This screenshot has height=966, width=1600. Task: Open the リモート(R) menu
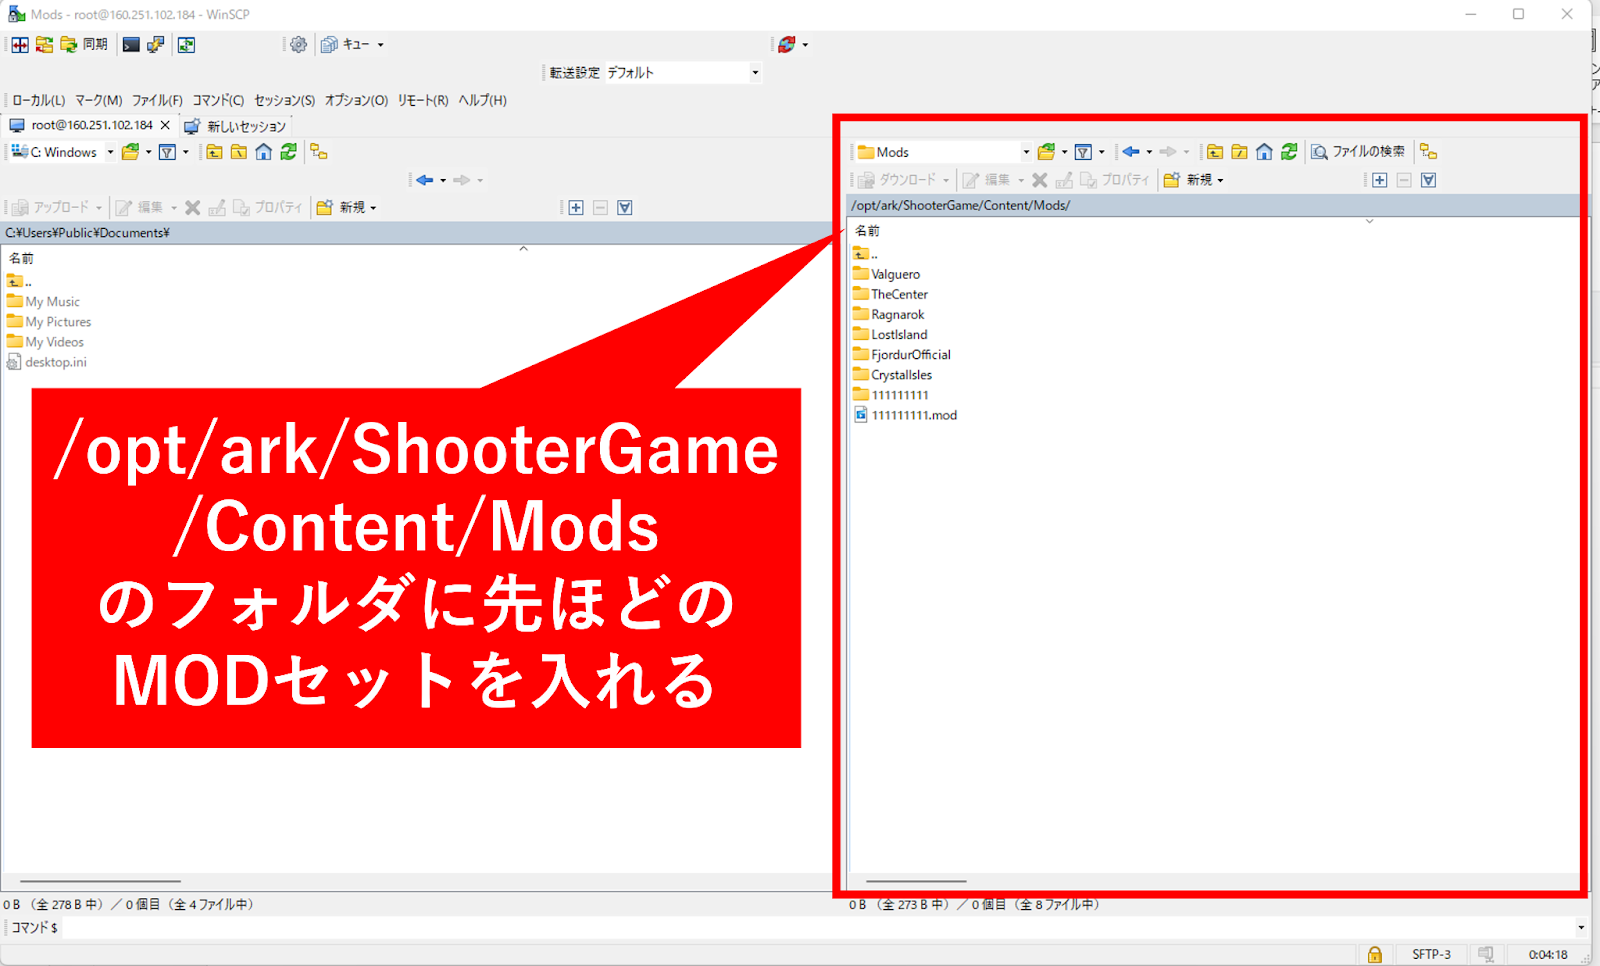click(423, 100)
